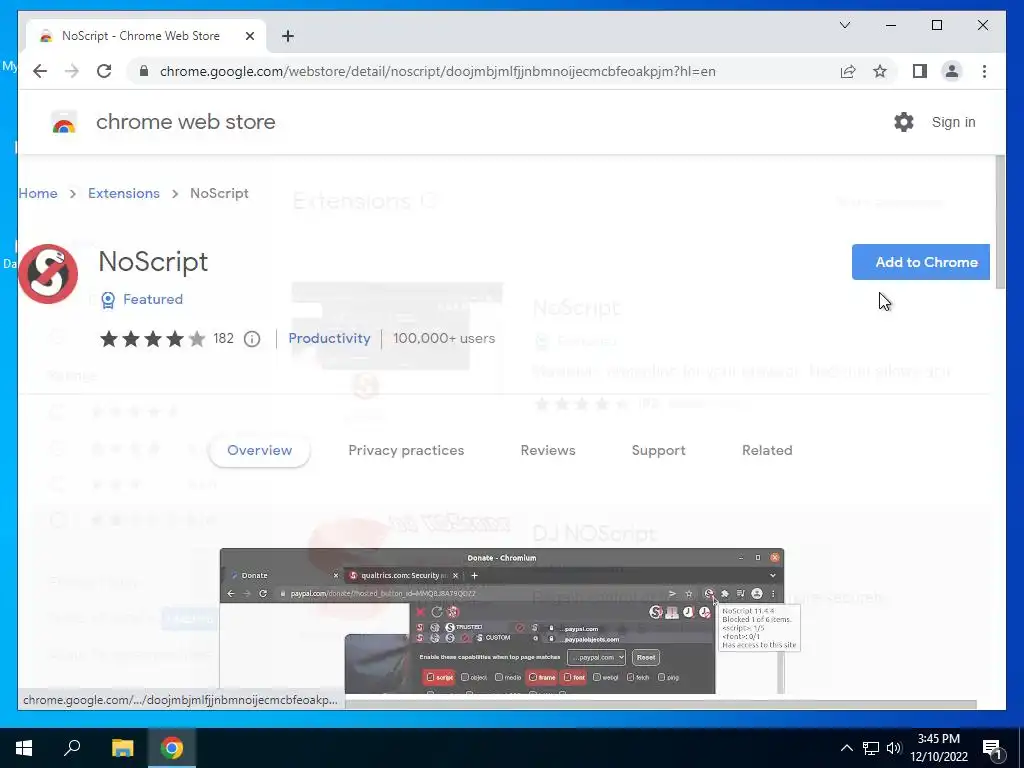Click the Chrome taskbar icon
1024x768 pixels.
point(172,748)
